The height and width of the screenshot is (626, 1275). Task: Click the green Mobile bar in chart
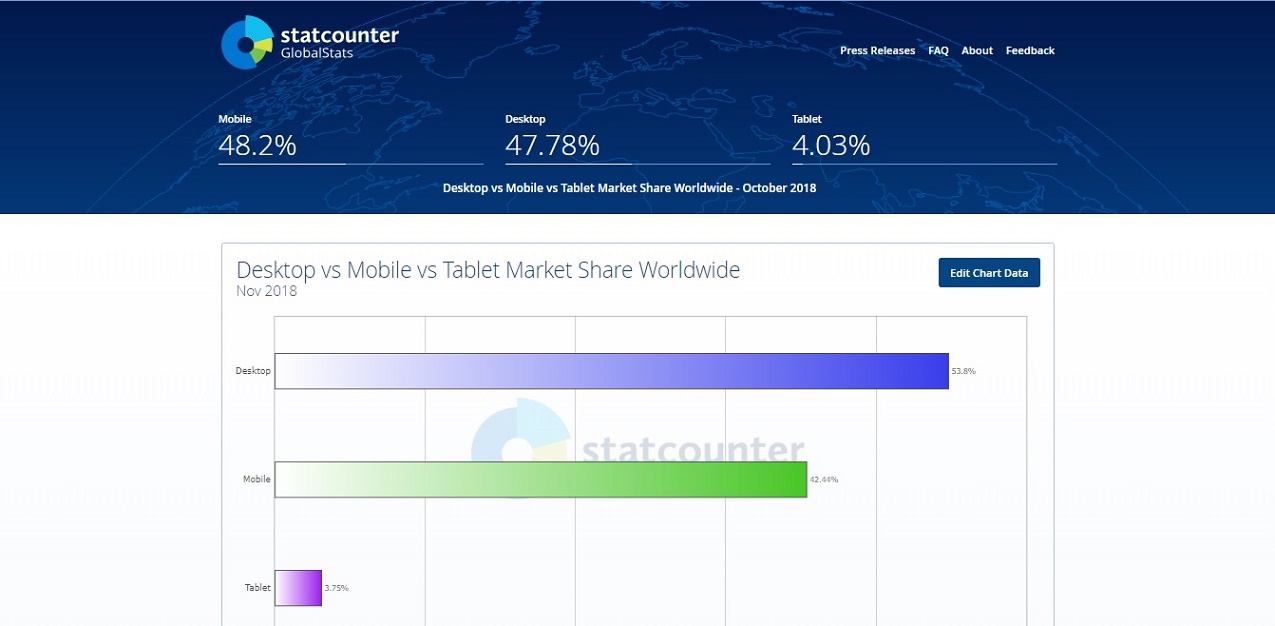coord(540,479)
